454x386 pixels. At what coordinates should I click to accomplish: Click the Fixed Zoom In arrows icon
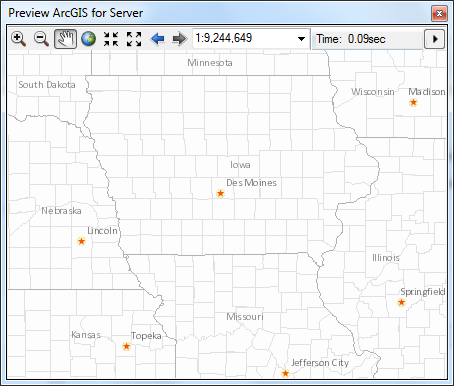[x=111, y=39]
